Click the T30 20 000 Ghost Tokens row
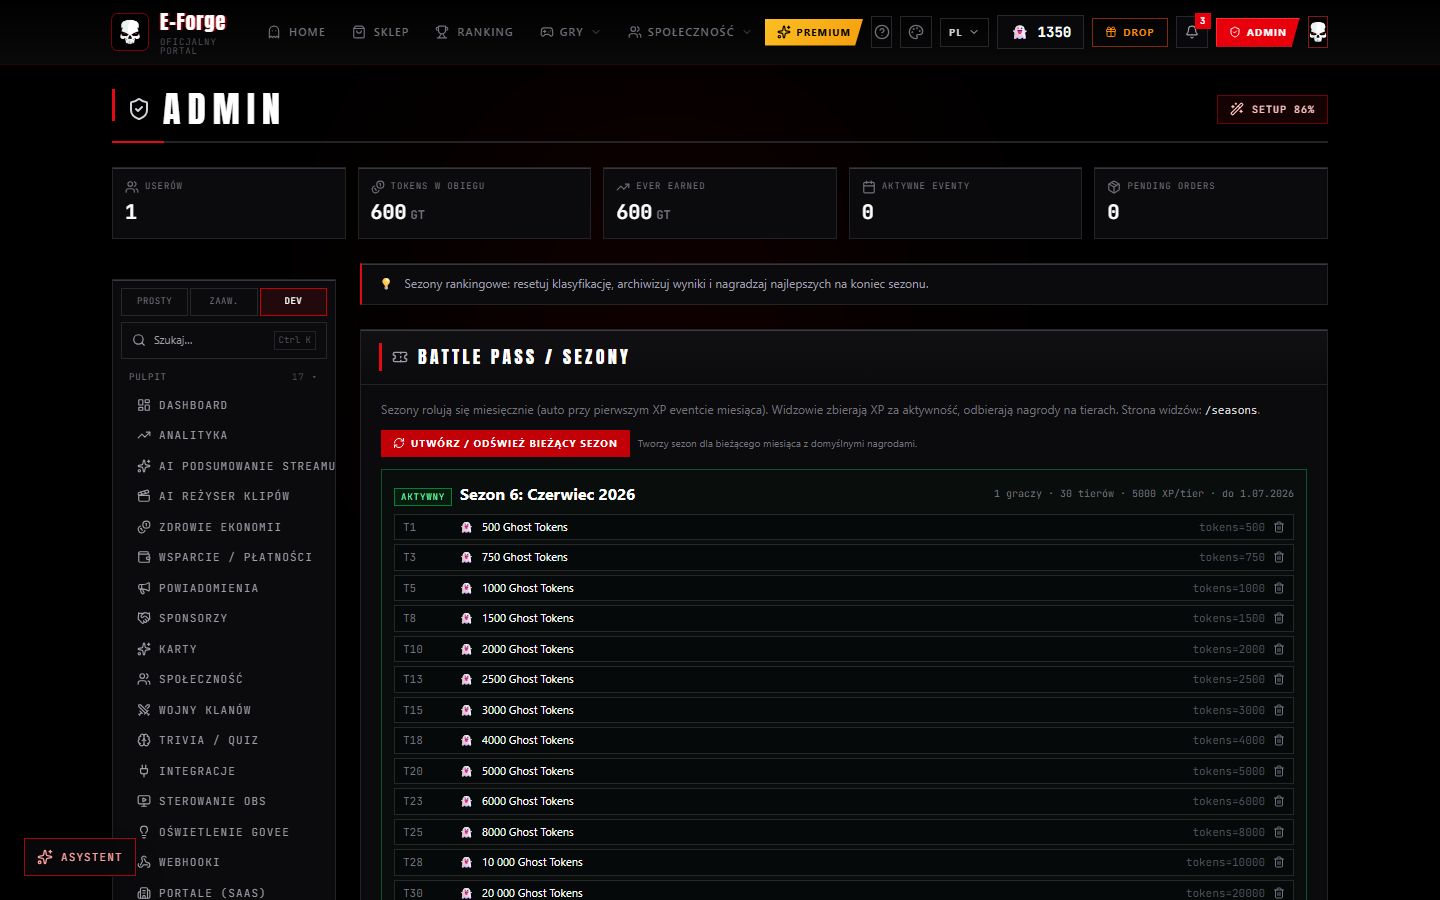The image size is (1440, 900). point(844,892)
